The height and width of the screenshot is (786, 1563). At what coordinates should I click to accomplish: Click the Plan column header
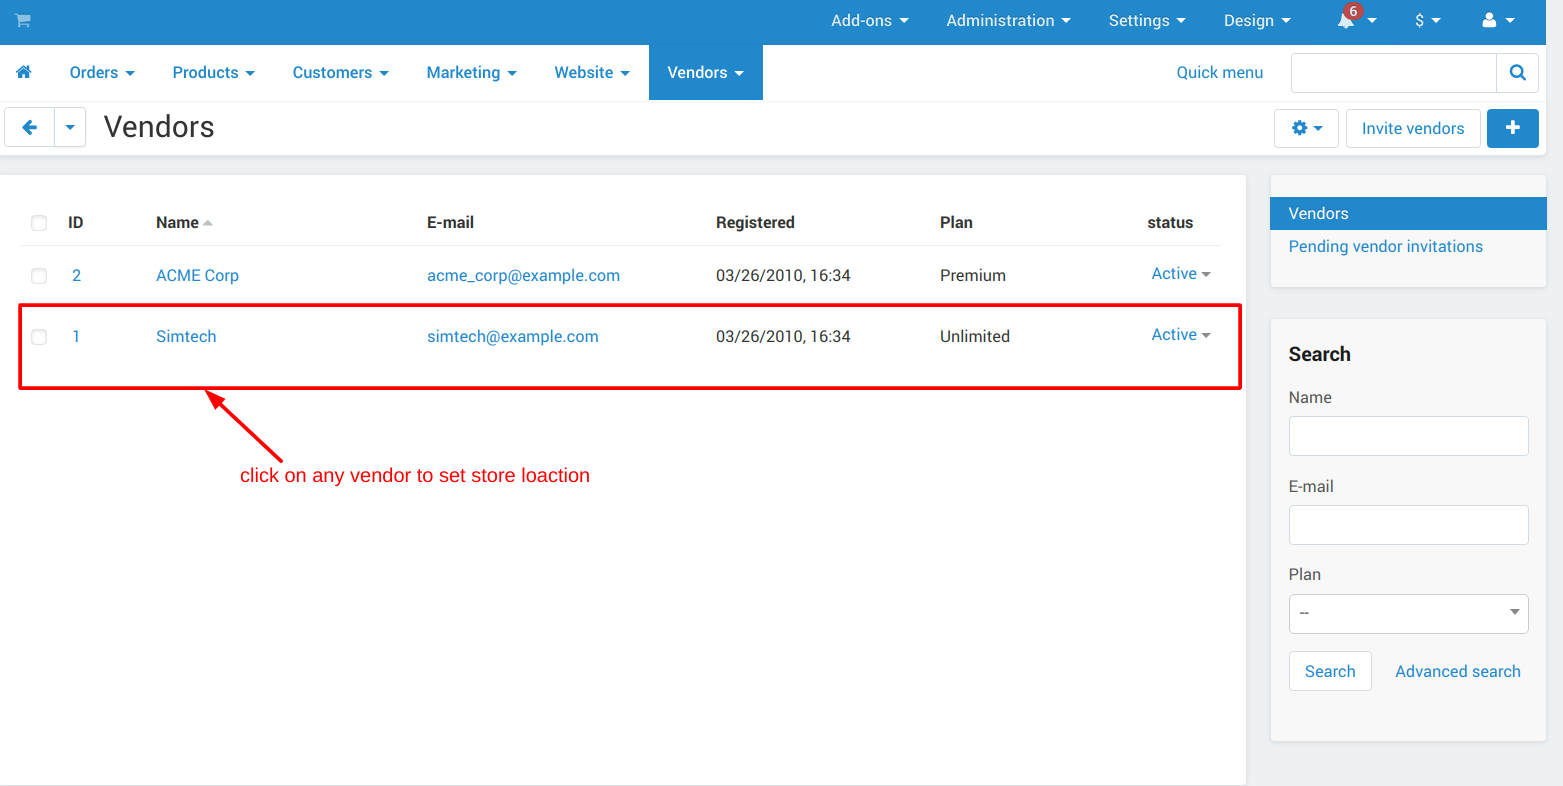pyautogui.click(x=956, y=222)
